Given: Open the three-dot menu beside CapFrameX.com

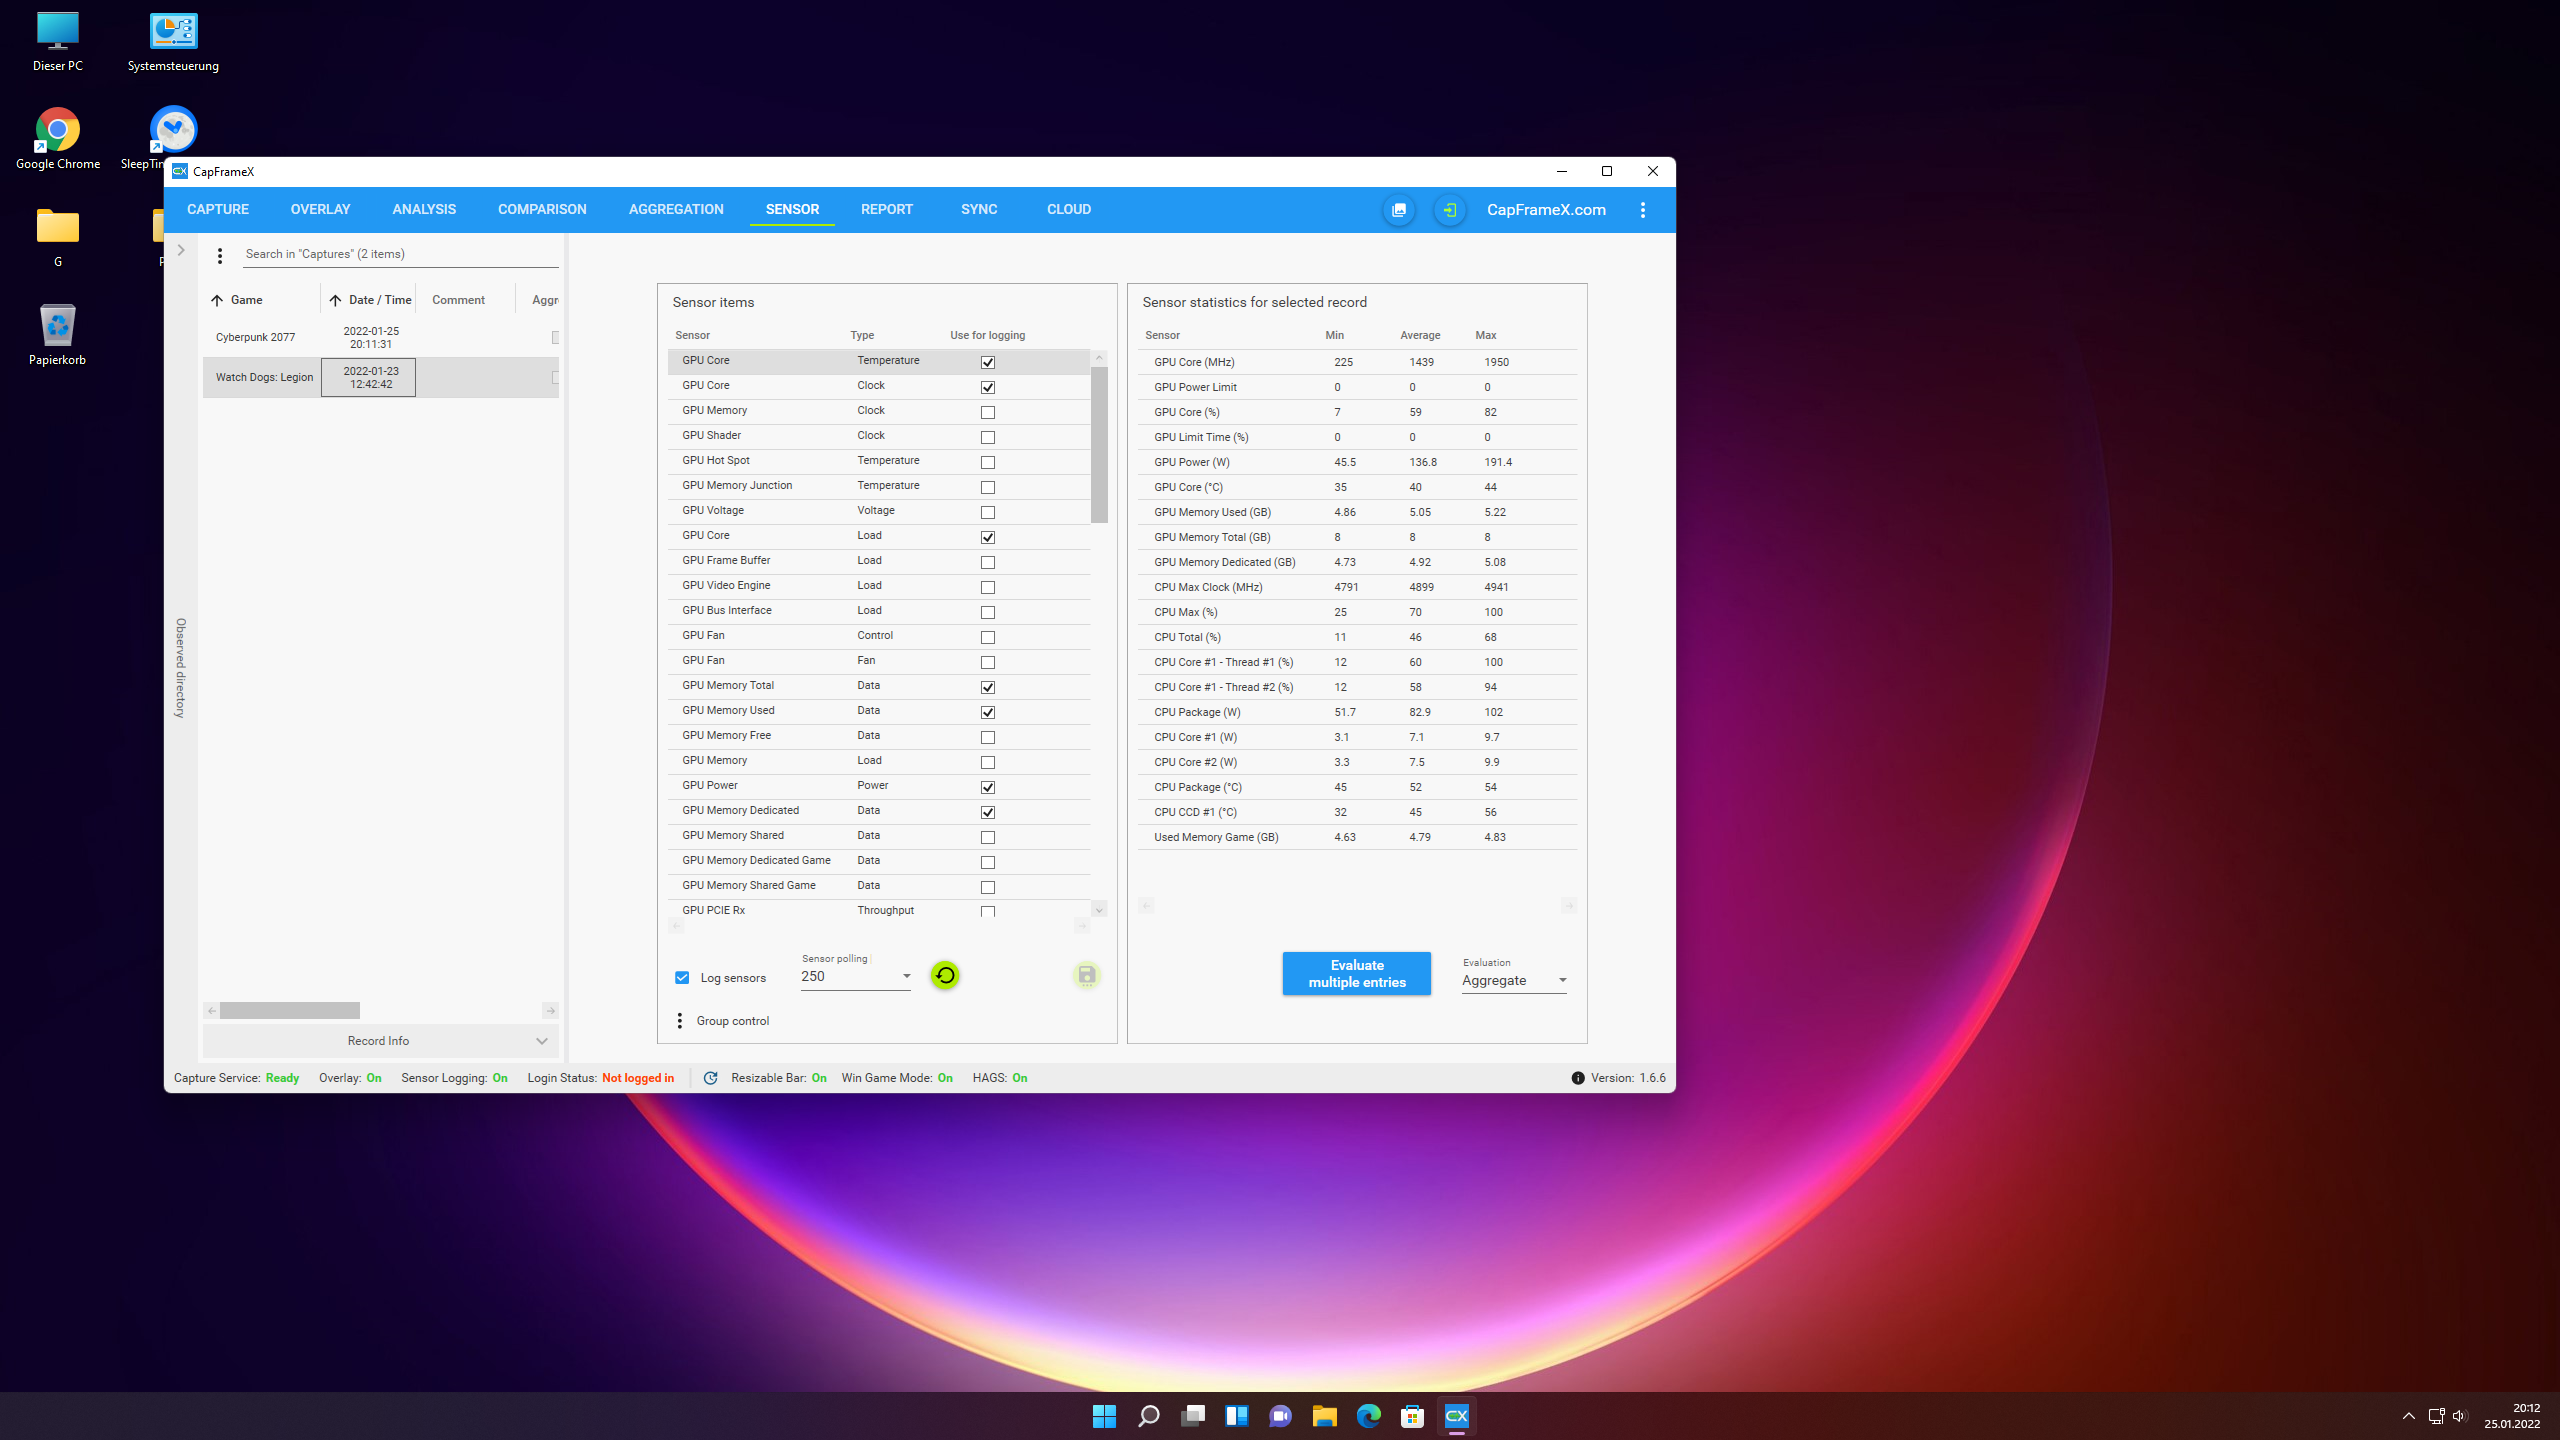Looking at the screenshot, I should 1642,210.
